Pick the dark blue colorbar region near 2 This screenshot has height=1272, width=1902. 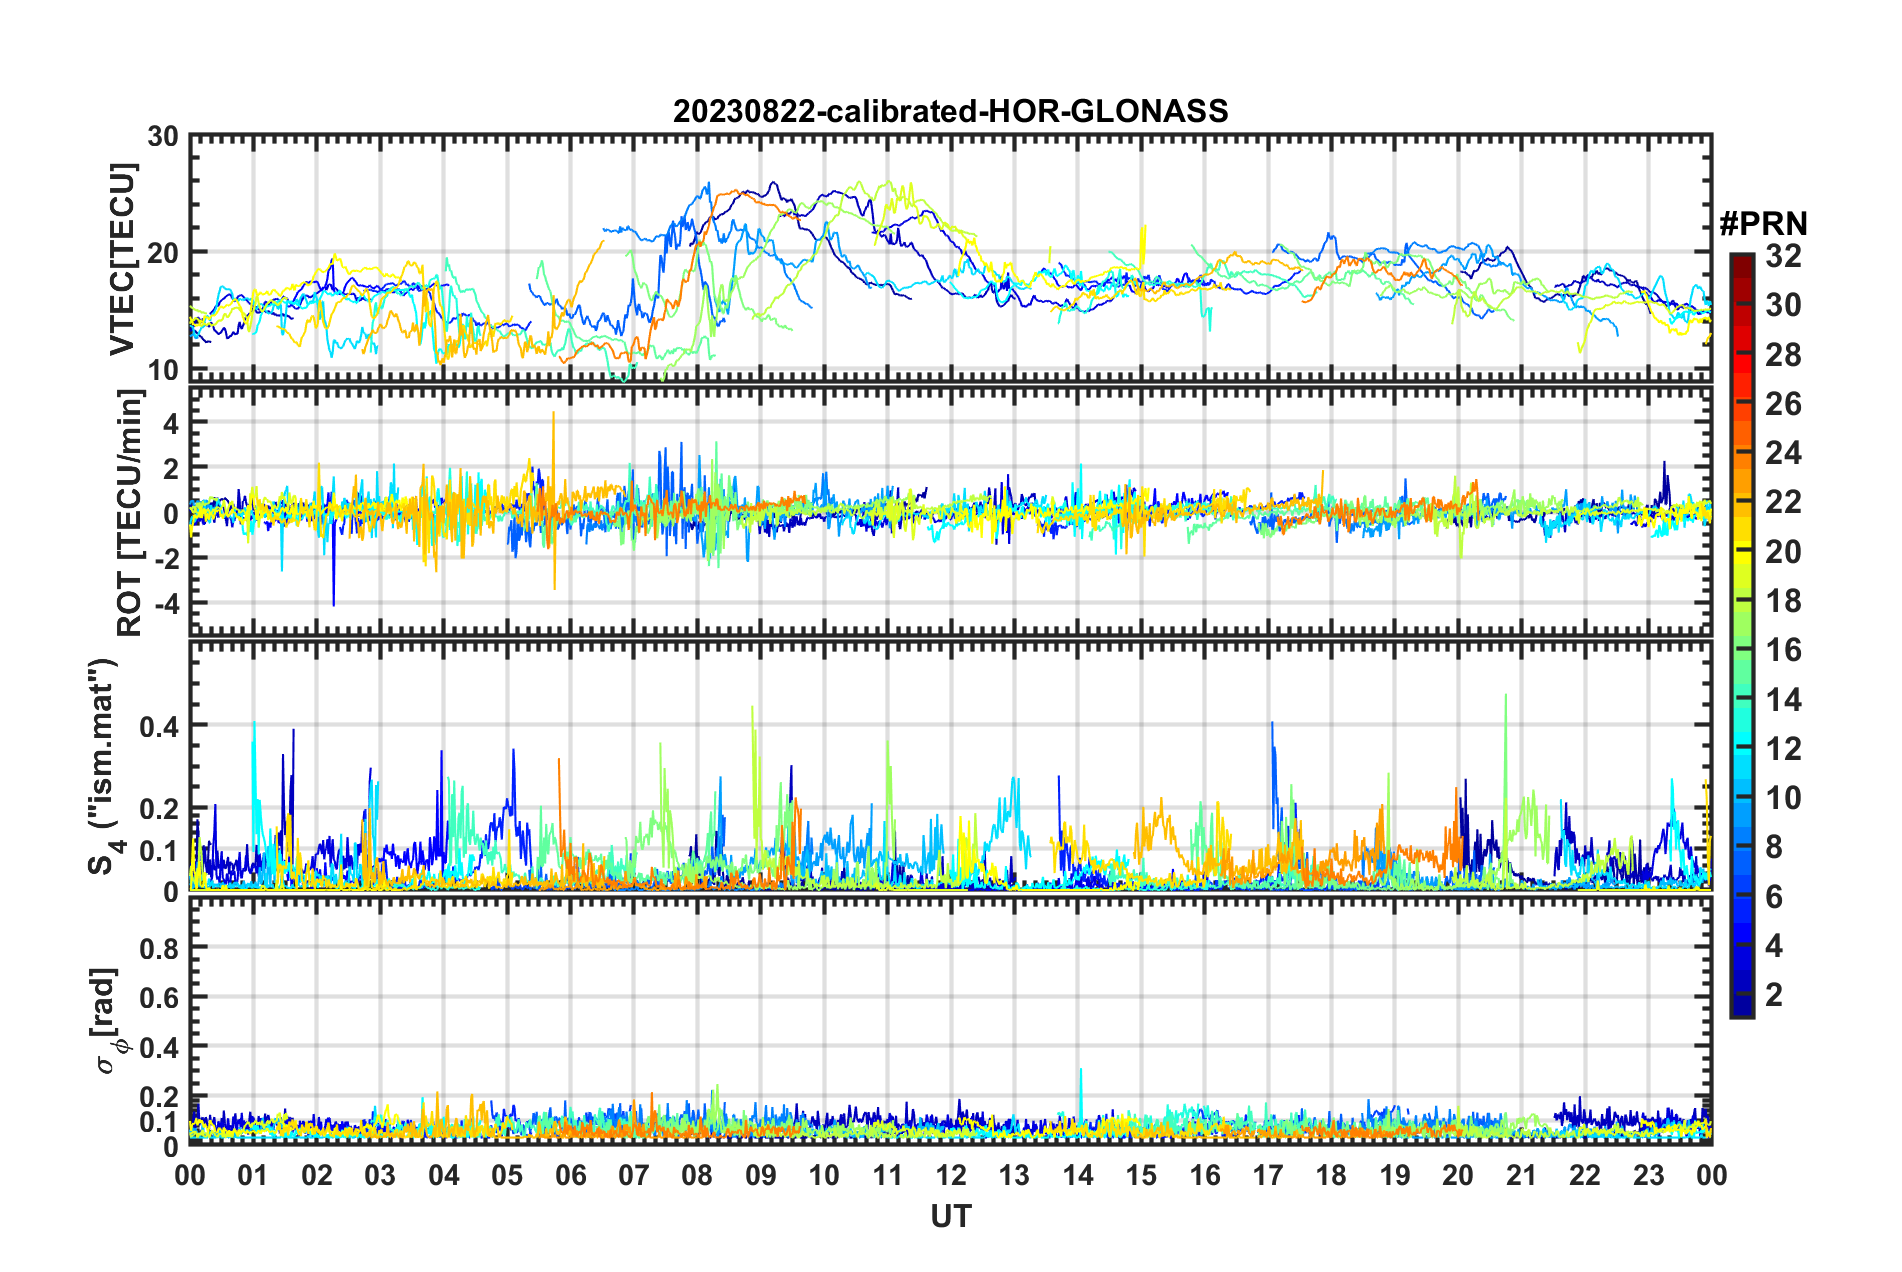1742,995
